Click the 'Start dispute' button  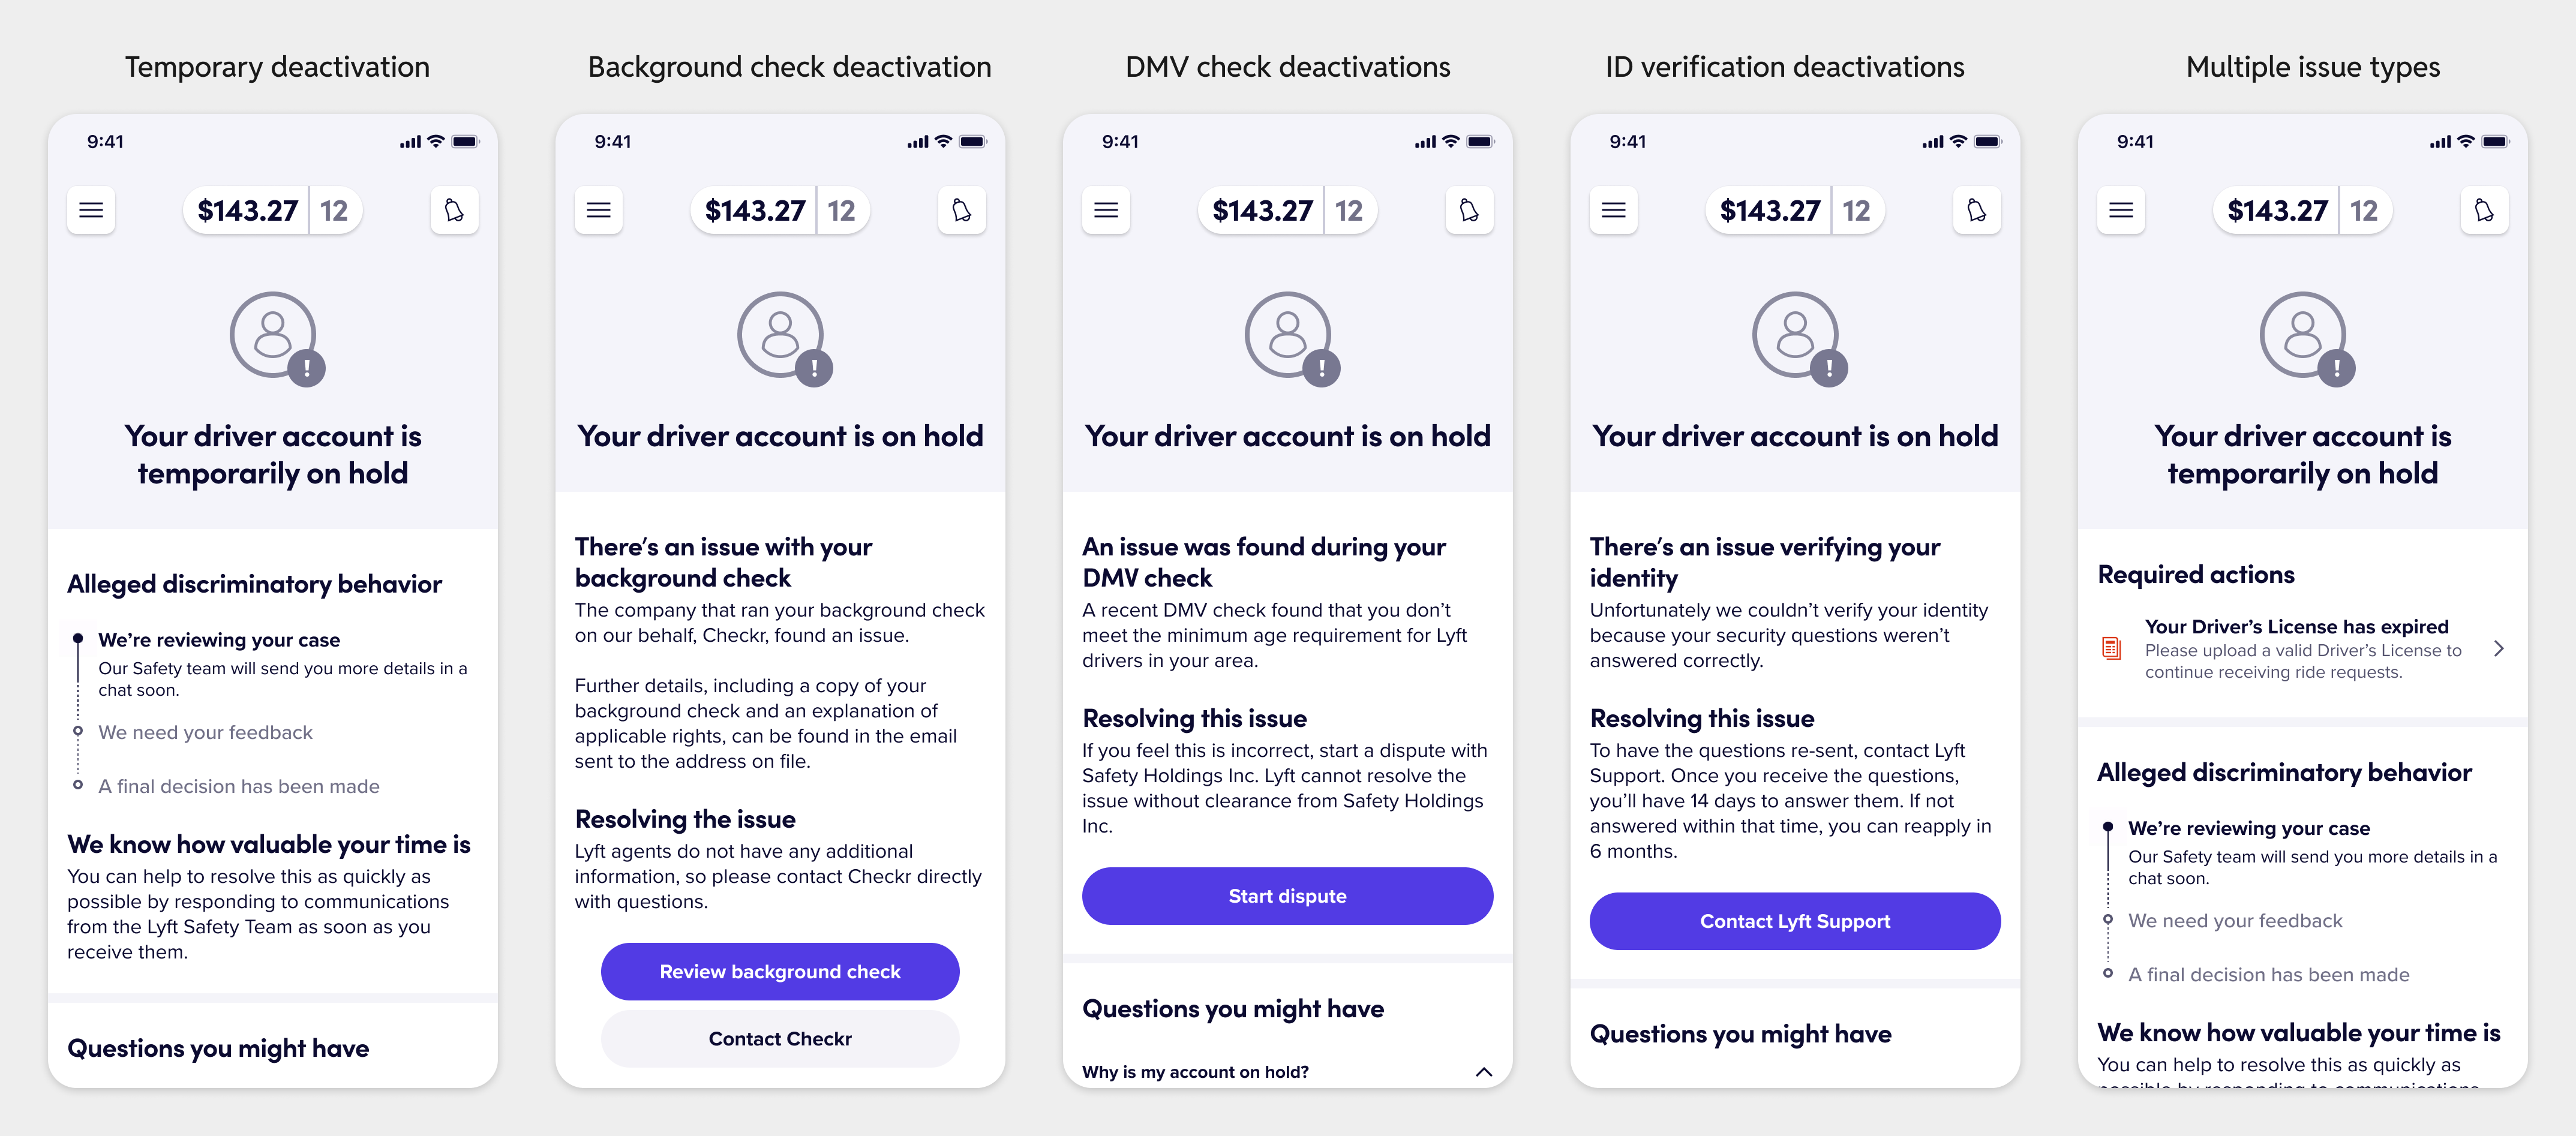1287,895
